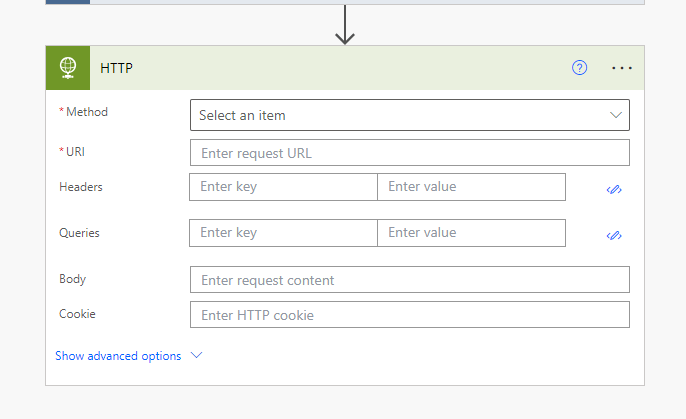Select the Queries 'Enter value' field
686x419 pixels.
pos(471,233)
